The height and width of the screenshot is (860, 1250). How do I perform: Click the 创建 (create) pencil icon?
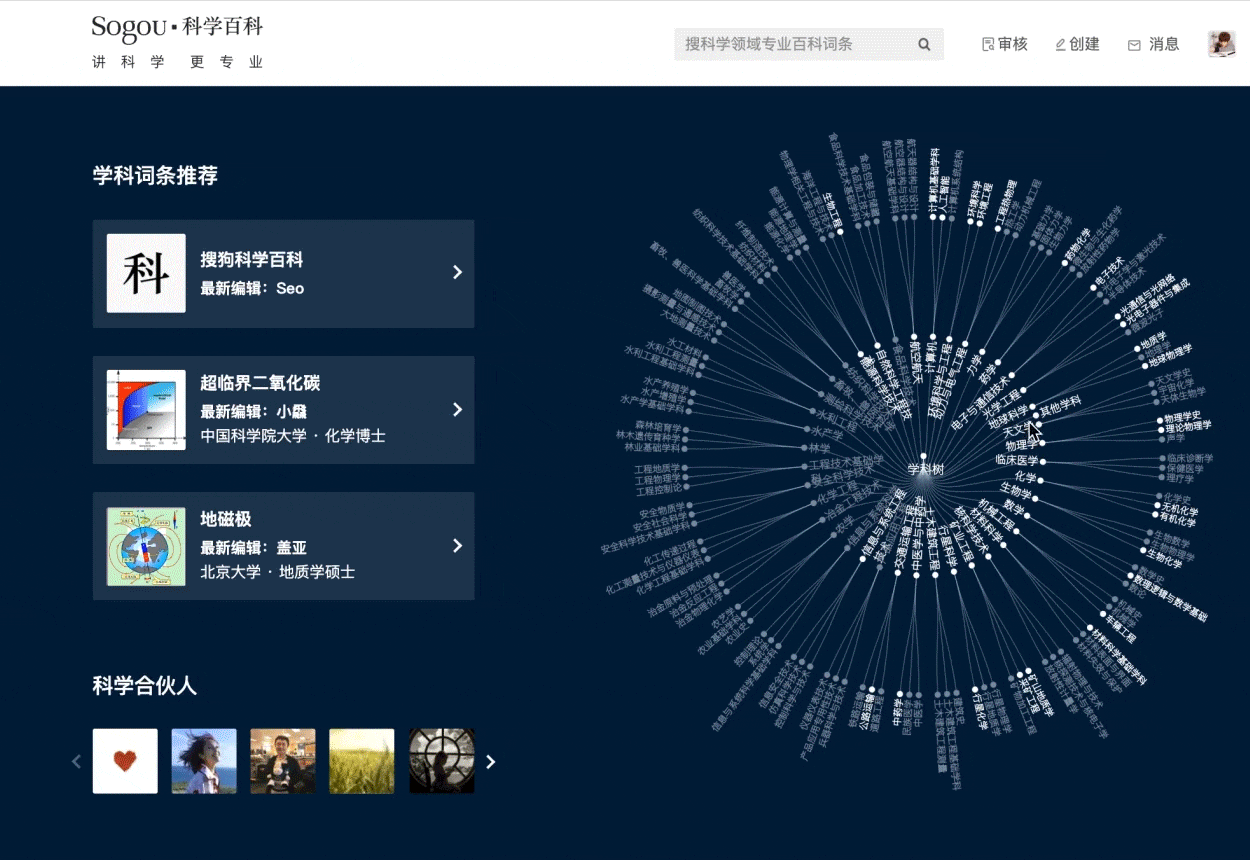click(1058, 44)
